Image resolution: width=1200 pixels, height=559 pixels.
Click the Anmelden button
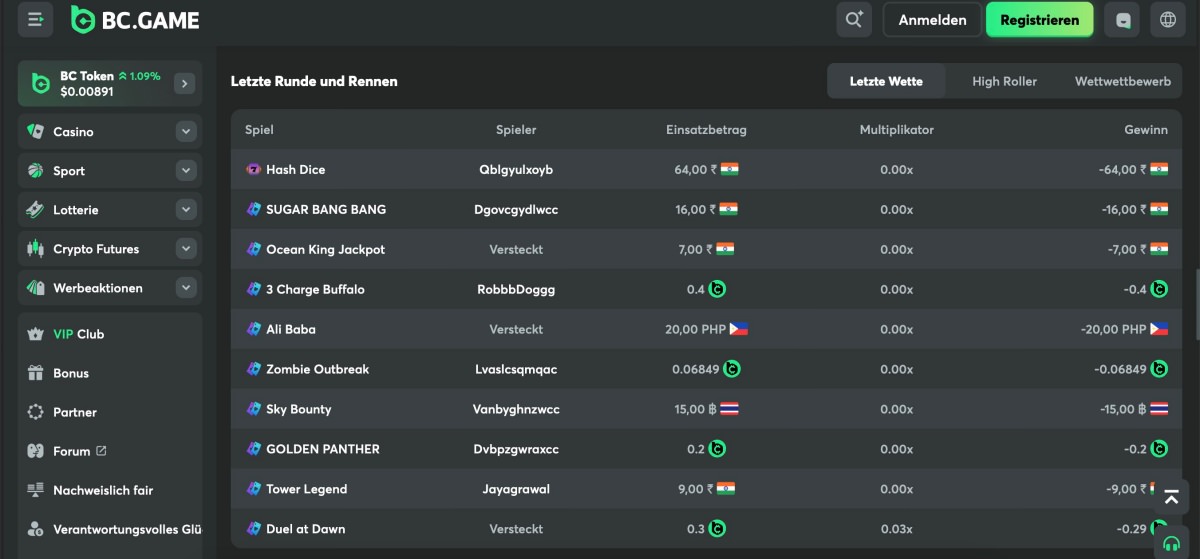[x=932, y=20]
